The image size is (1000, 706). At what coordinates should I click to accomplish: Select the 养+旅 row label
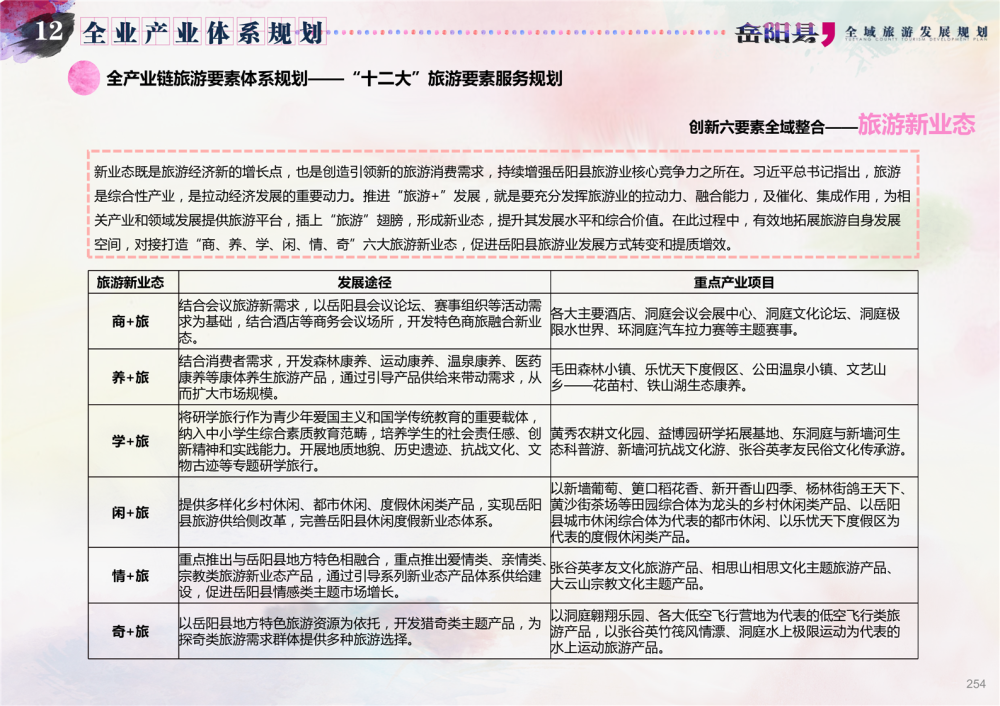click(x=131, y=377)
